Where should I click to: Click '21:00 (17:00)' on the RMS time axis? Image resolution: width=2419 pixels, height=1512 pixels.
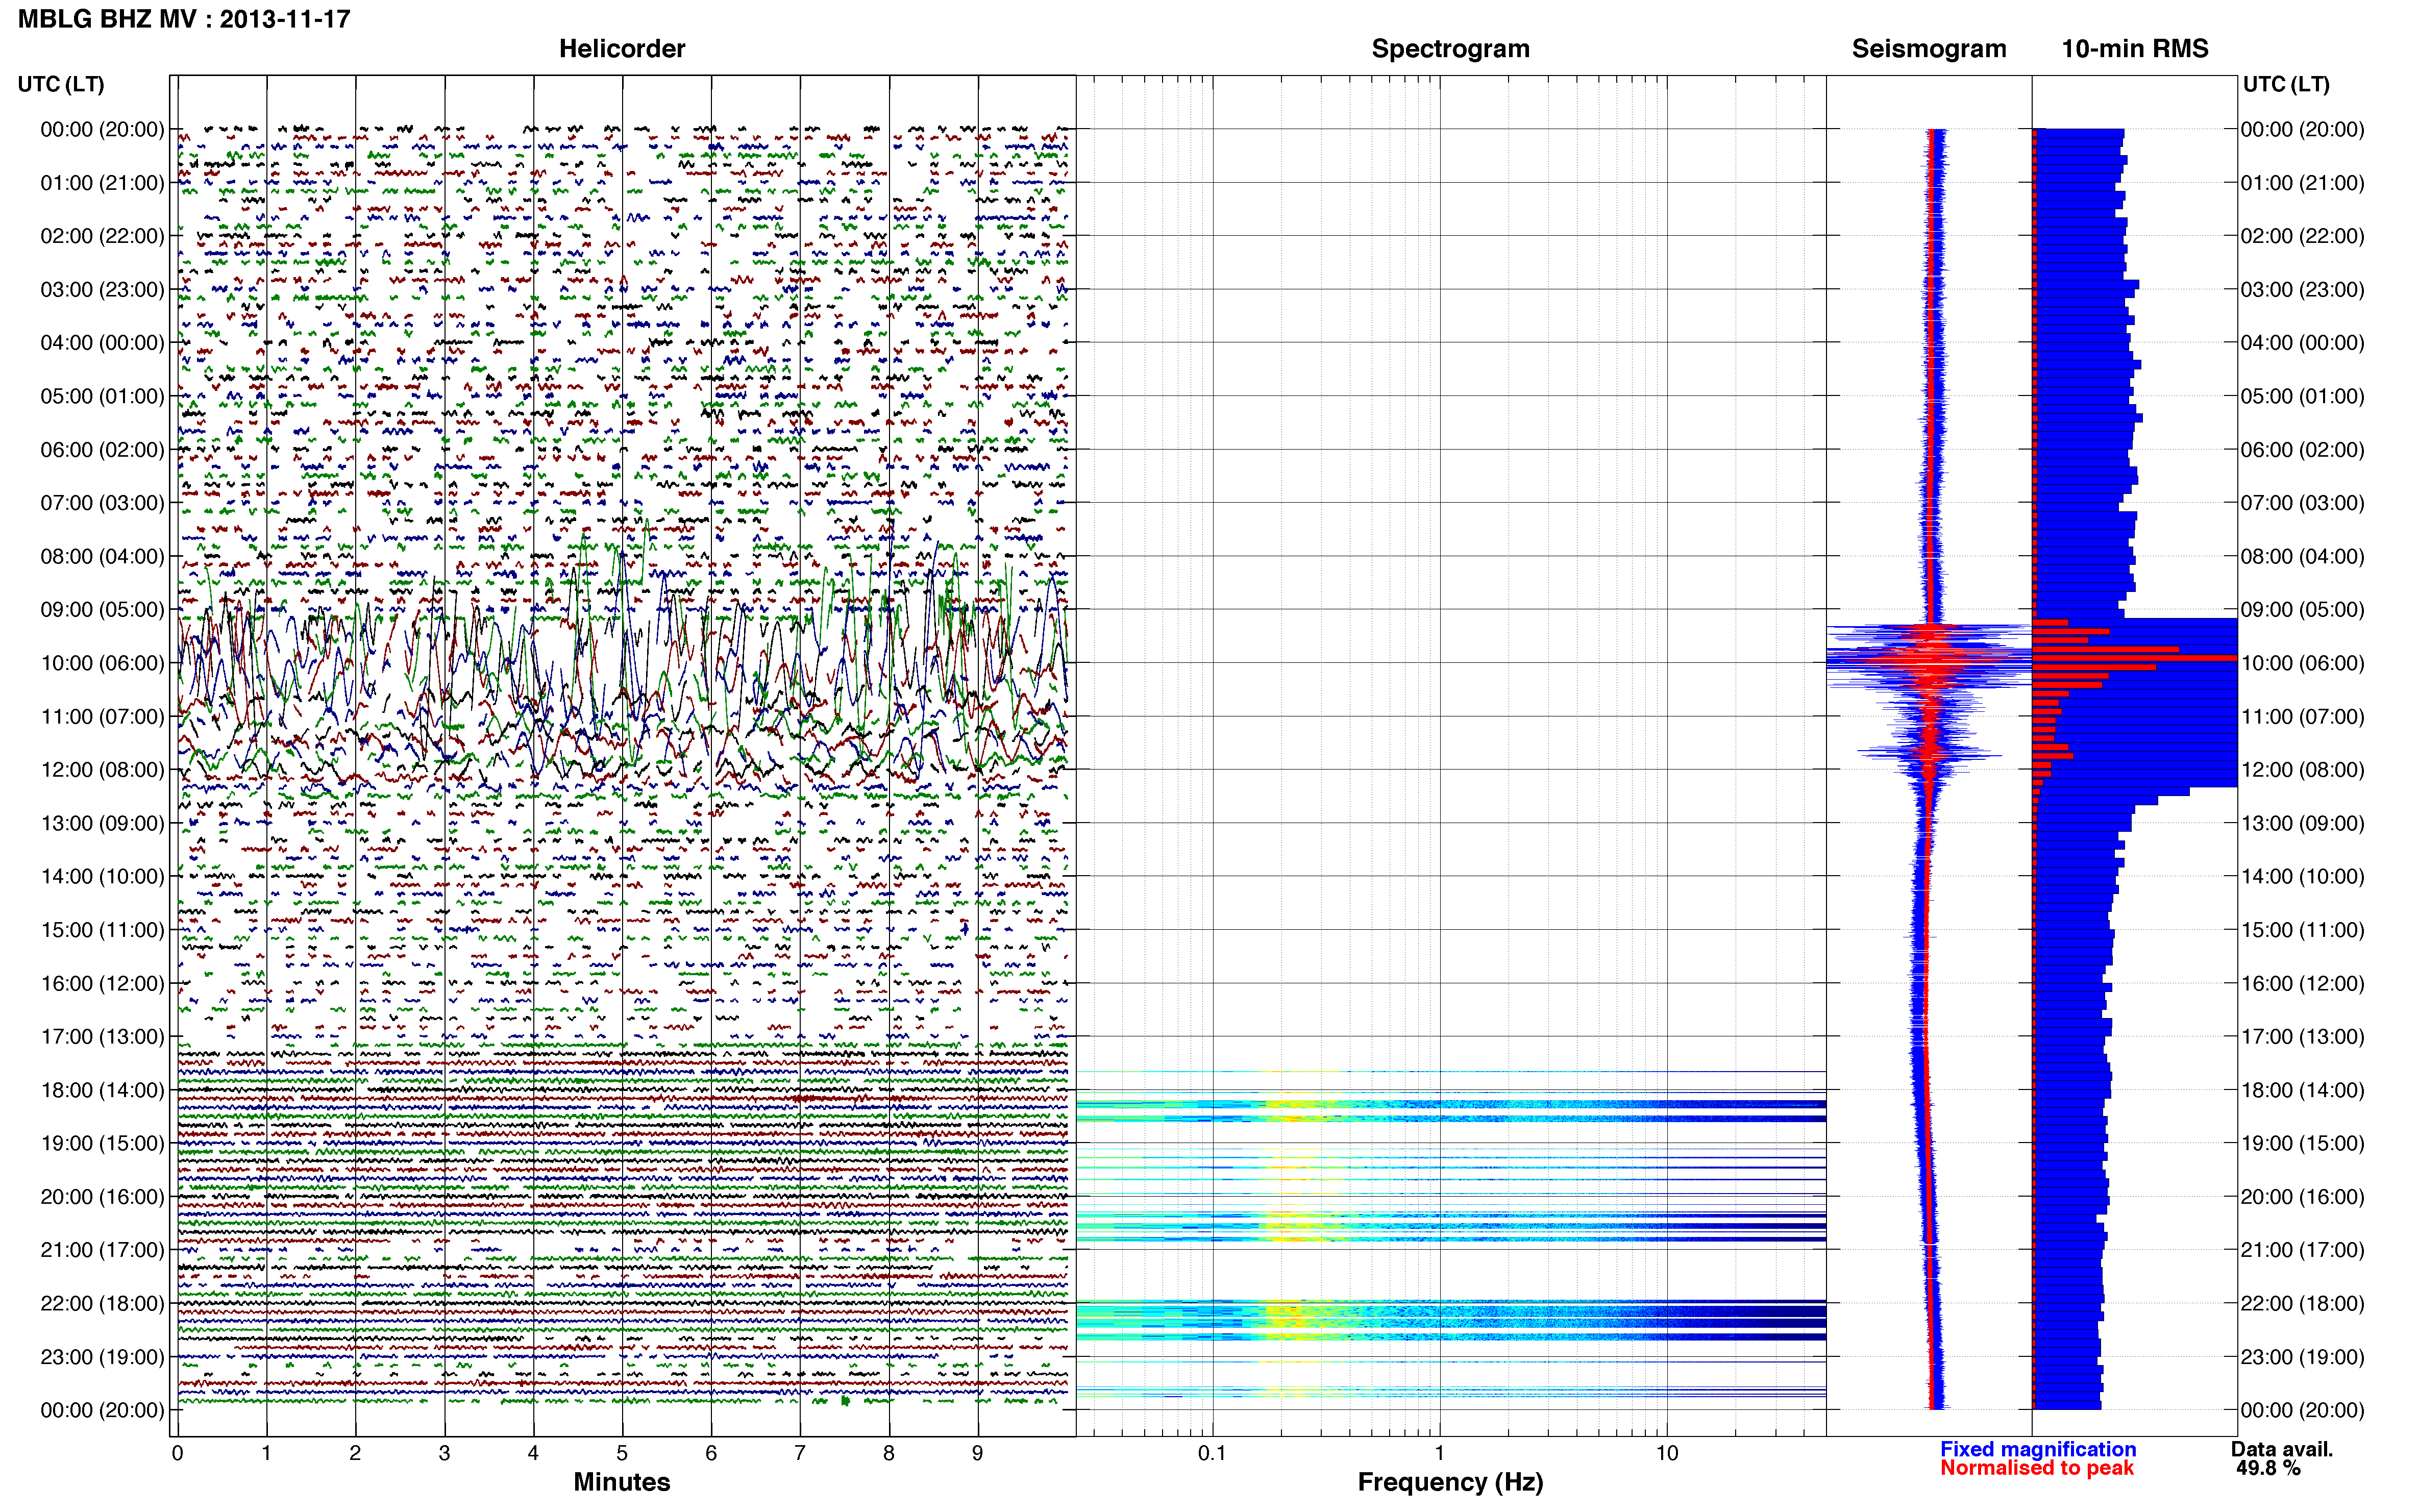[x=2302, y=1250]
